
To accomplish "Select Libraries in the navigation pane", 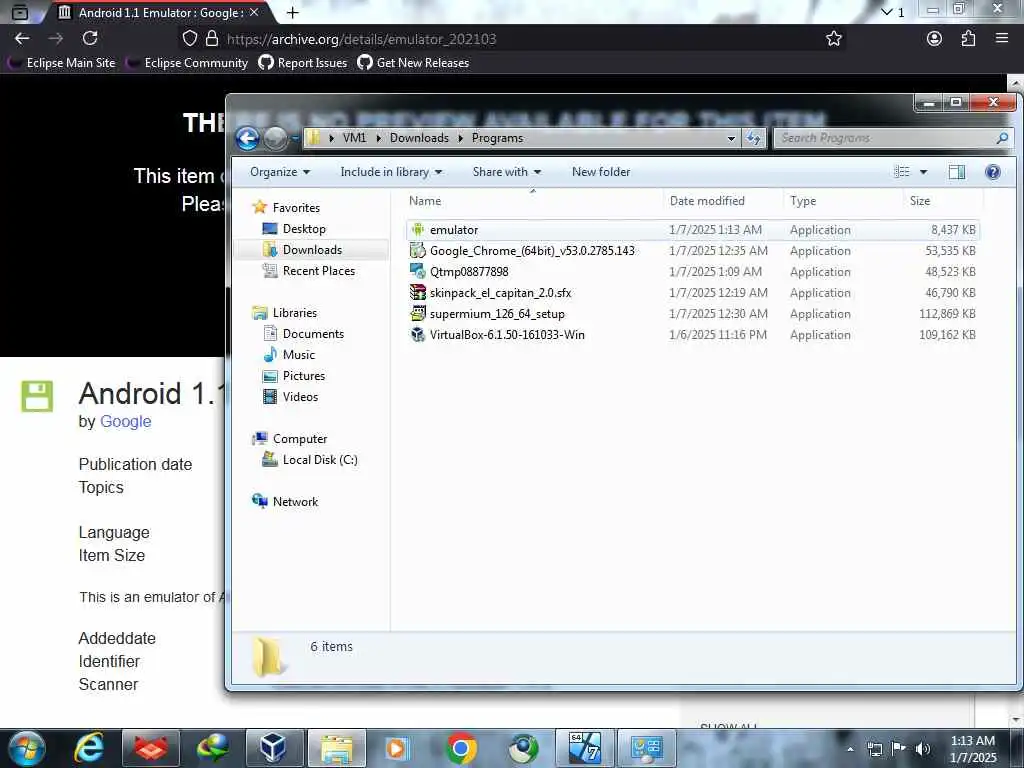I will coord(294,313).
